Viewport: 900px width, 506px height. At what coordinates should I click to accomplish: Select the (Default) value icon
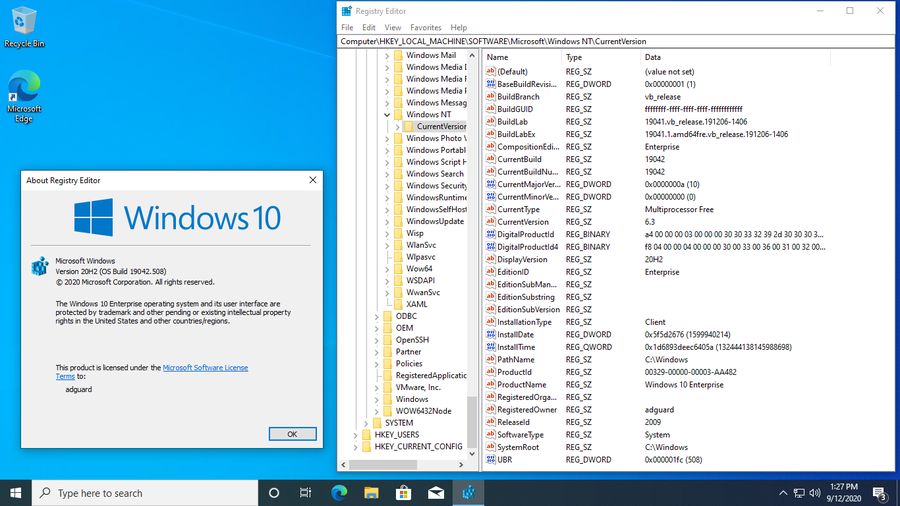tap(490, 72)
